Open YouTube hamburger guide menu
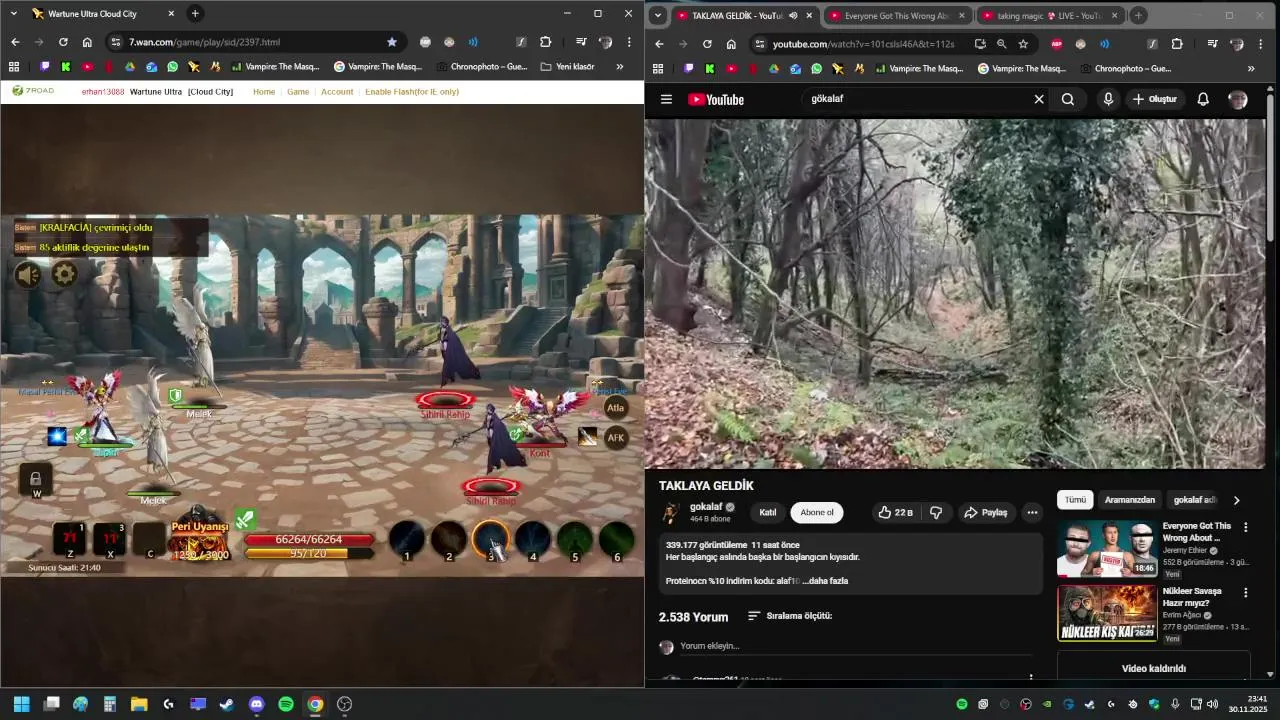Viewport: 1280px width, 720px height. (666, 99)
